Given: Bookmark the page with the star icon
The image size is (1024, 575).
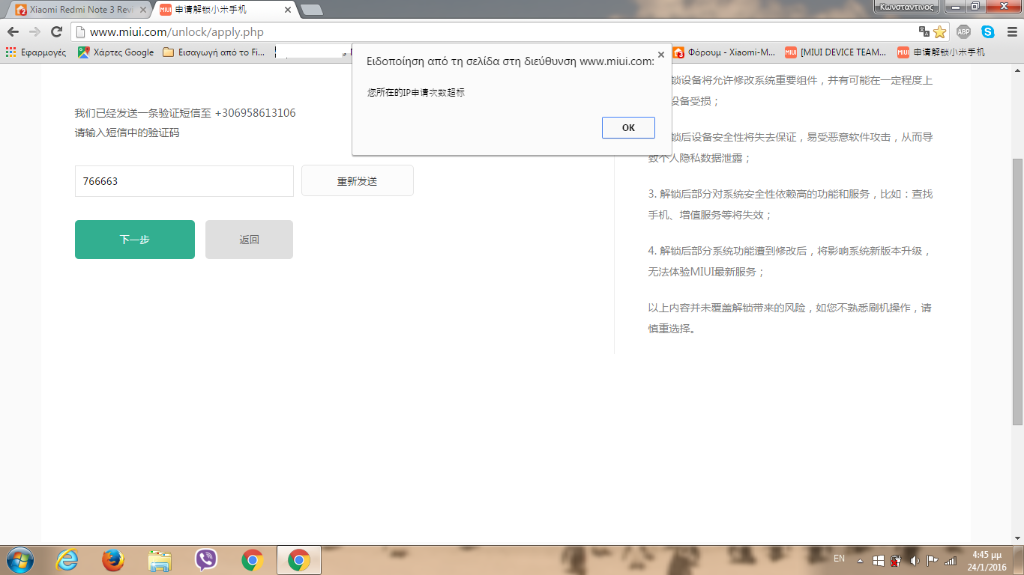Looking at the screenshot, I should [940, 31].
